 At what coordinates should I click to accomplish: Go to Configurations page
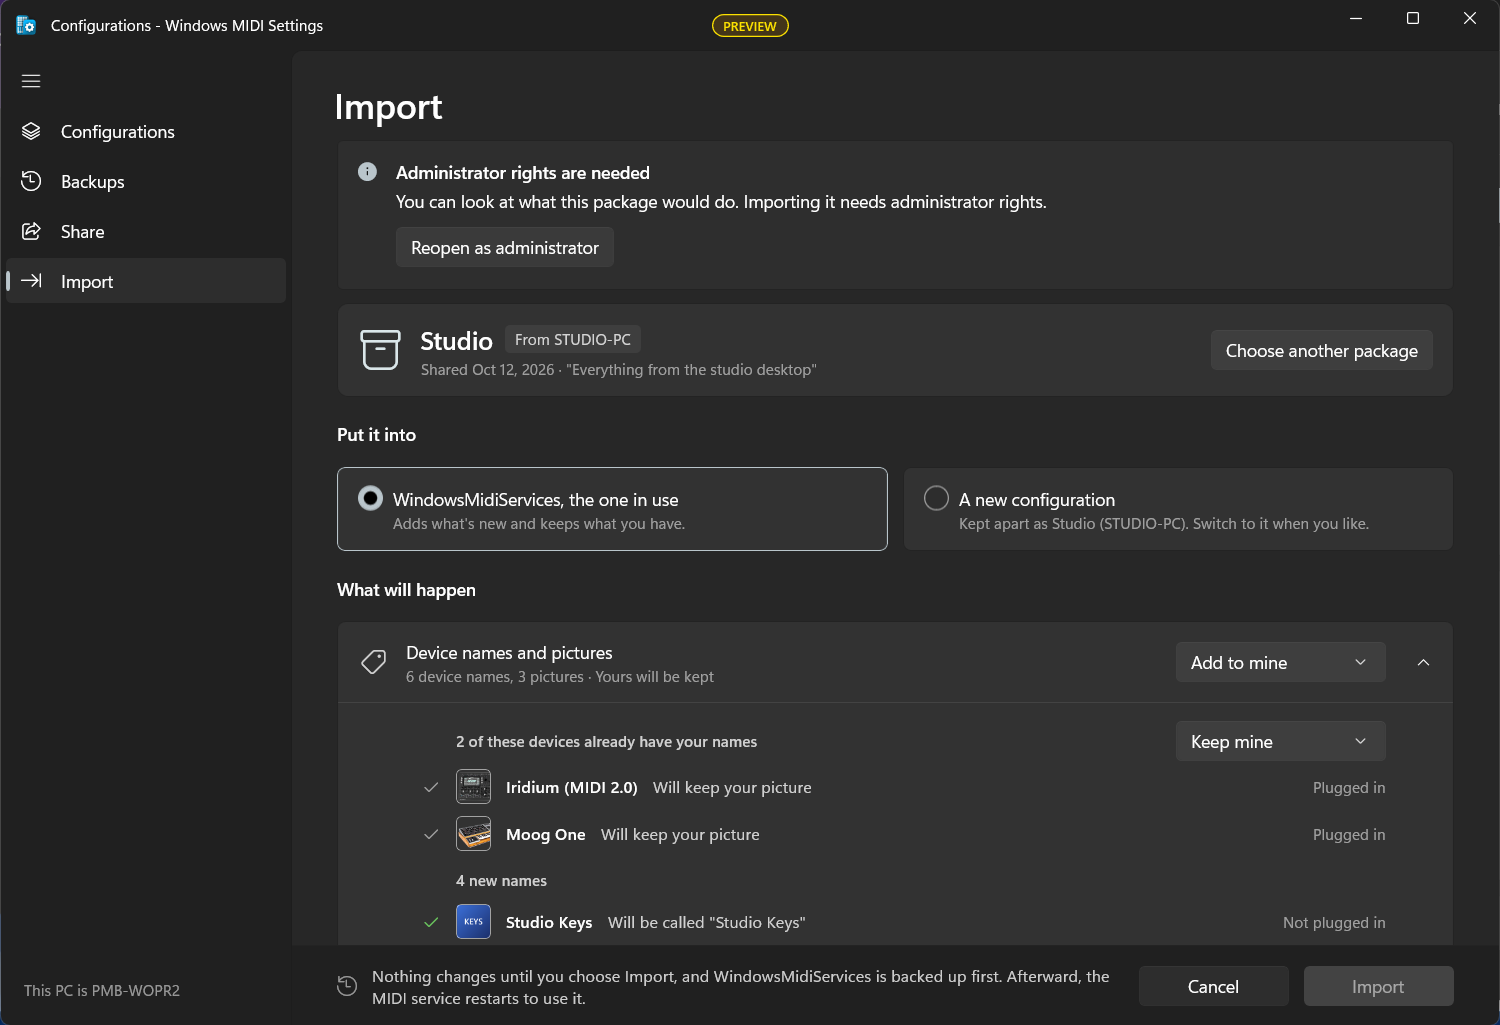pyautogui.click(x=146, y=131)
